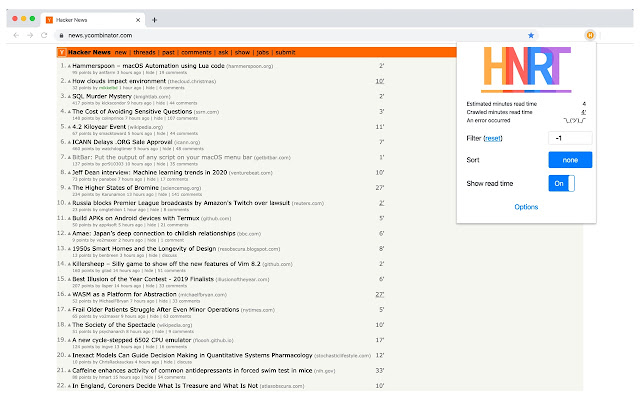Open a new browser tab with plus icon
Screen dimensions: 640x400
pyautogui.click(x=154, y=20)
